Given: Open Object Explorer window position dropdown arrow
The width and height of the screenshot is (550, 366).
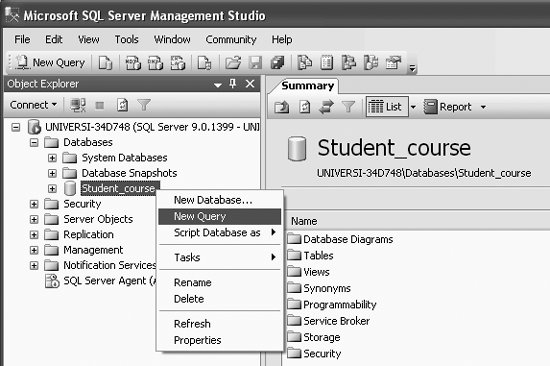Looking at the screenshot, I should (218, 85).
